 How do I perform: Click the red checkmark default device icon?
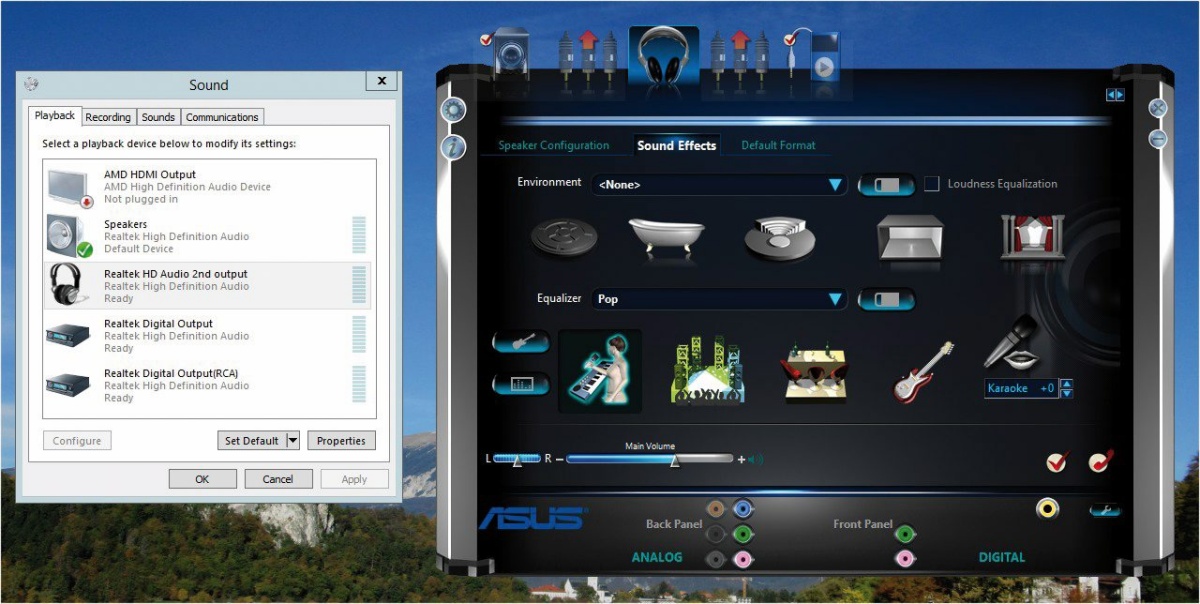click(x=1057, y=461)
